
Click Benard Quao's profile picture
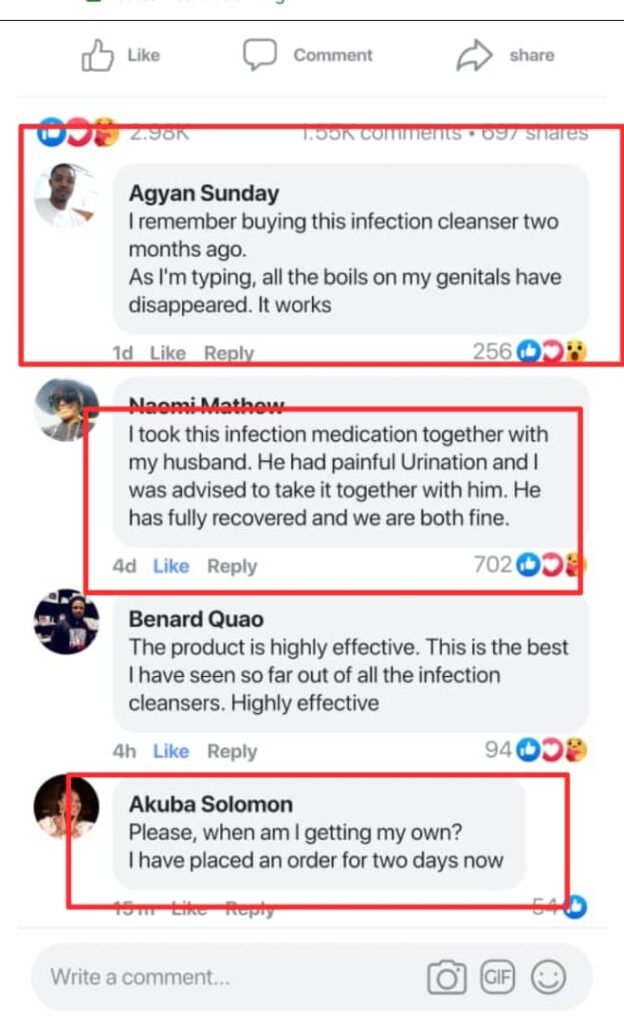[66, 622]
